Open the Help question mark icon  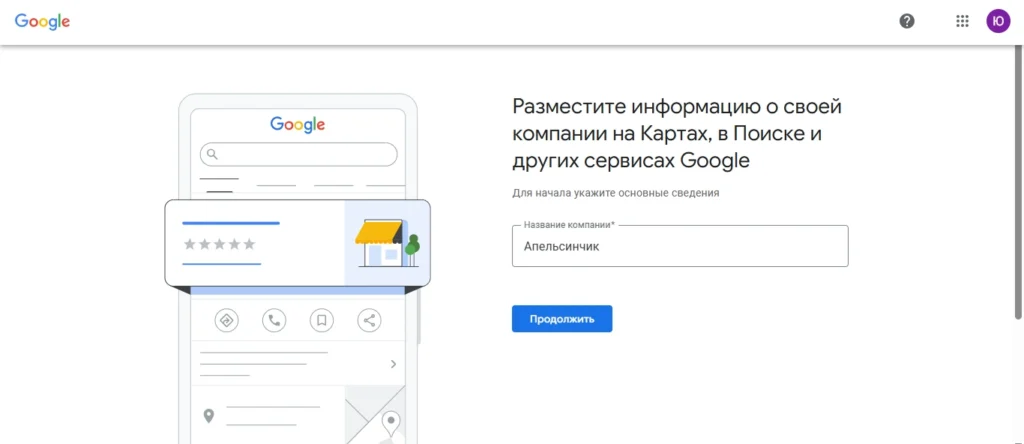point(906,22)
